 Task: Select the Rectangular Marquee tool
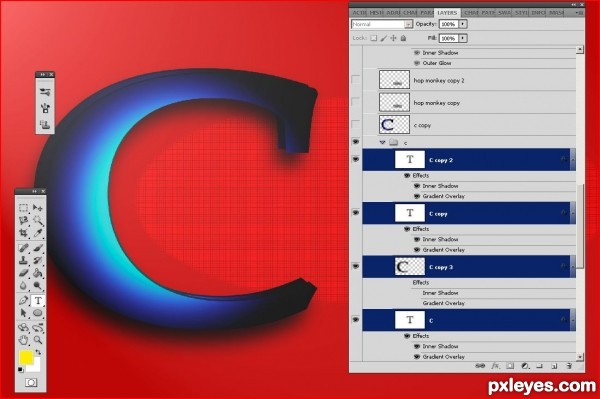tap(24, 208)
